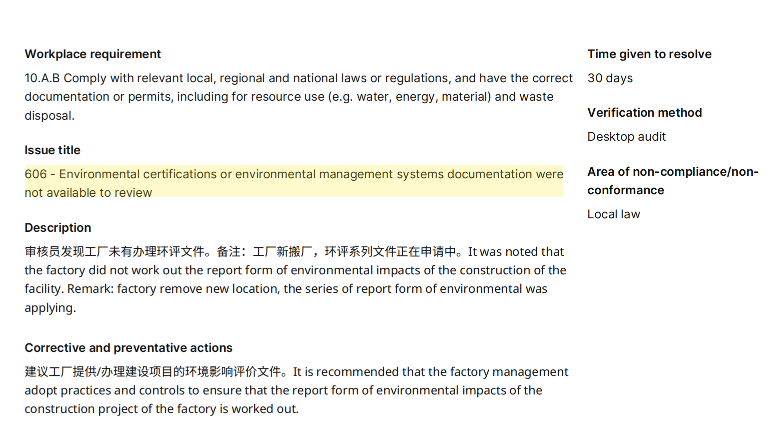Click the words 'waste disposal' in requirement text

click(x=545, y=97)
